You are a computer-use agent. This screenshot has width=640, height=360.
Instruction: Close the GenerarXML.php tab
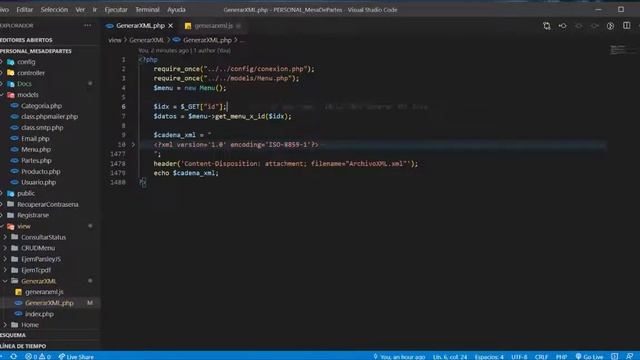pyautogui.click(x=171, y=26)
